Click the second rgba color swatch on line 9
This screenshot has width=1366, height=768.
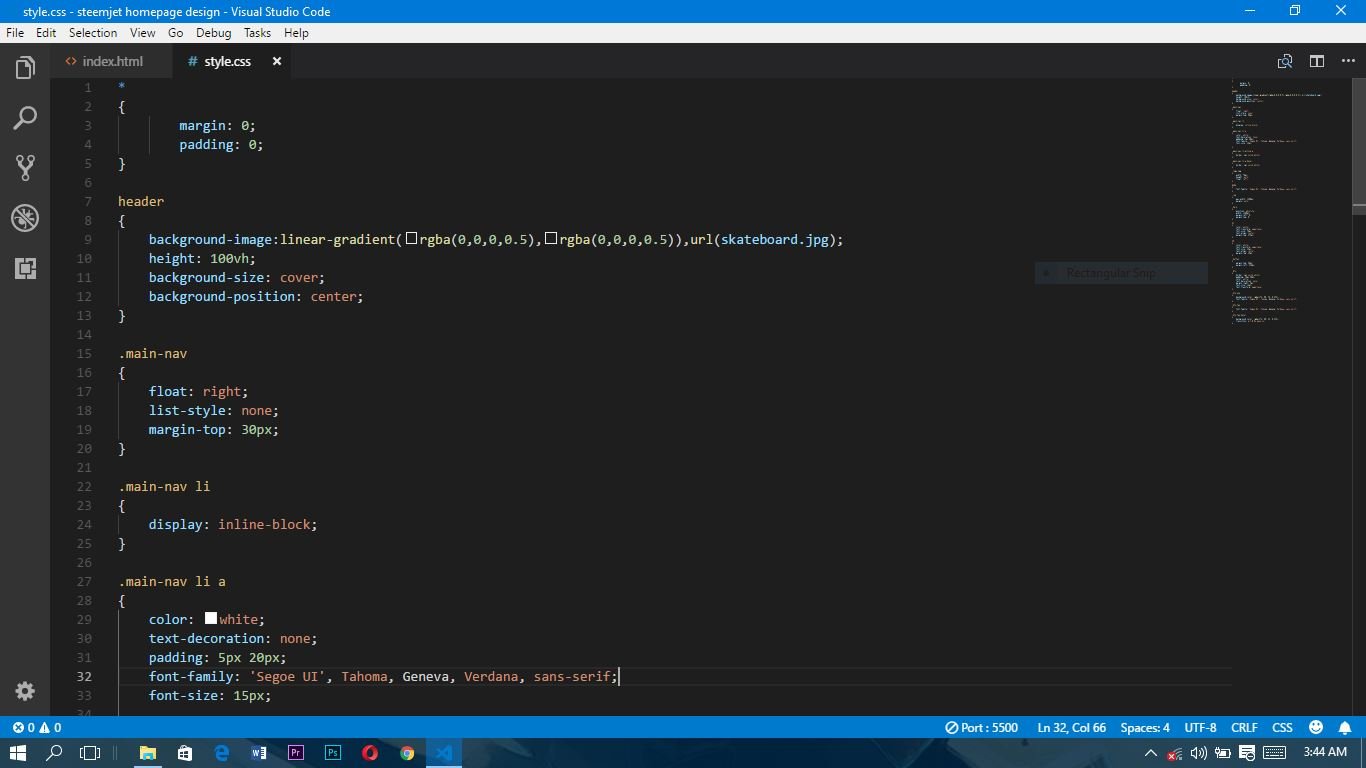pos(551,239)
